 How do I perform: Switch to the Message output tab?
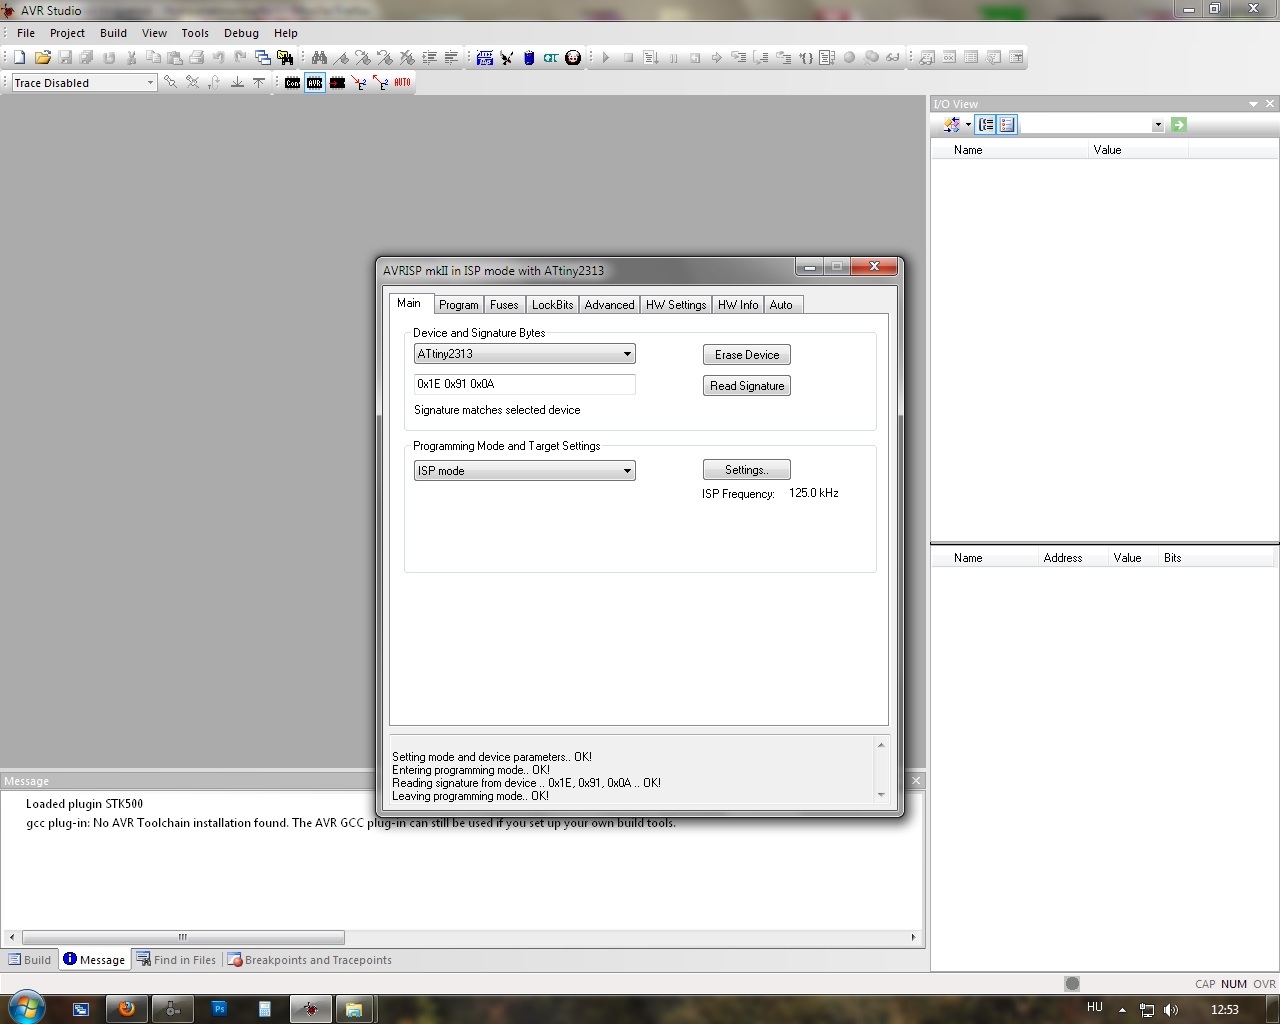pos(94,960)
